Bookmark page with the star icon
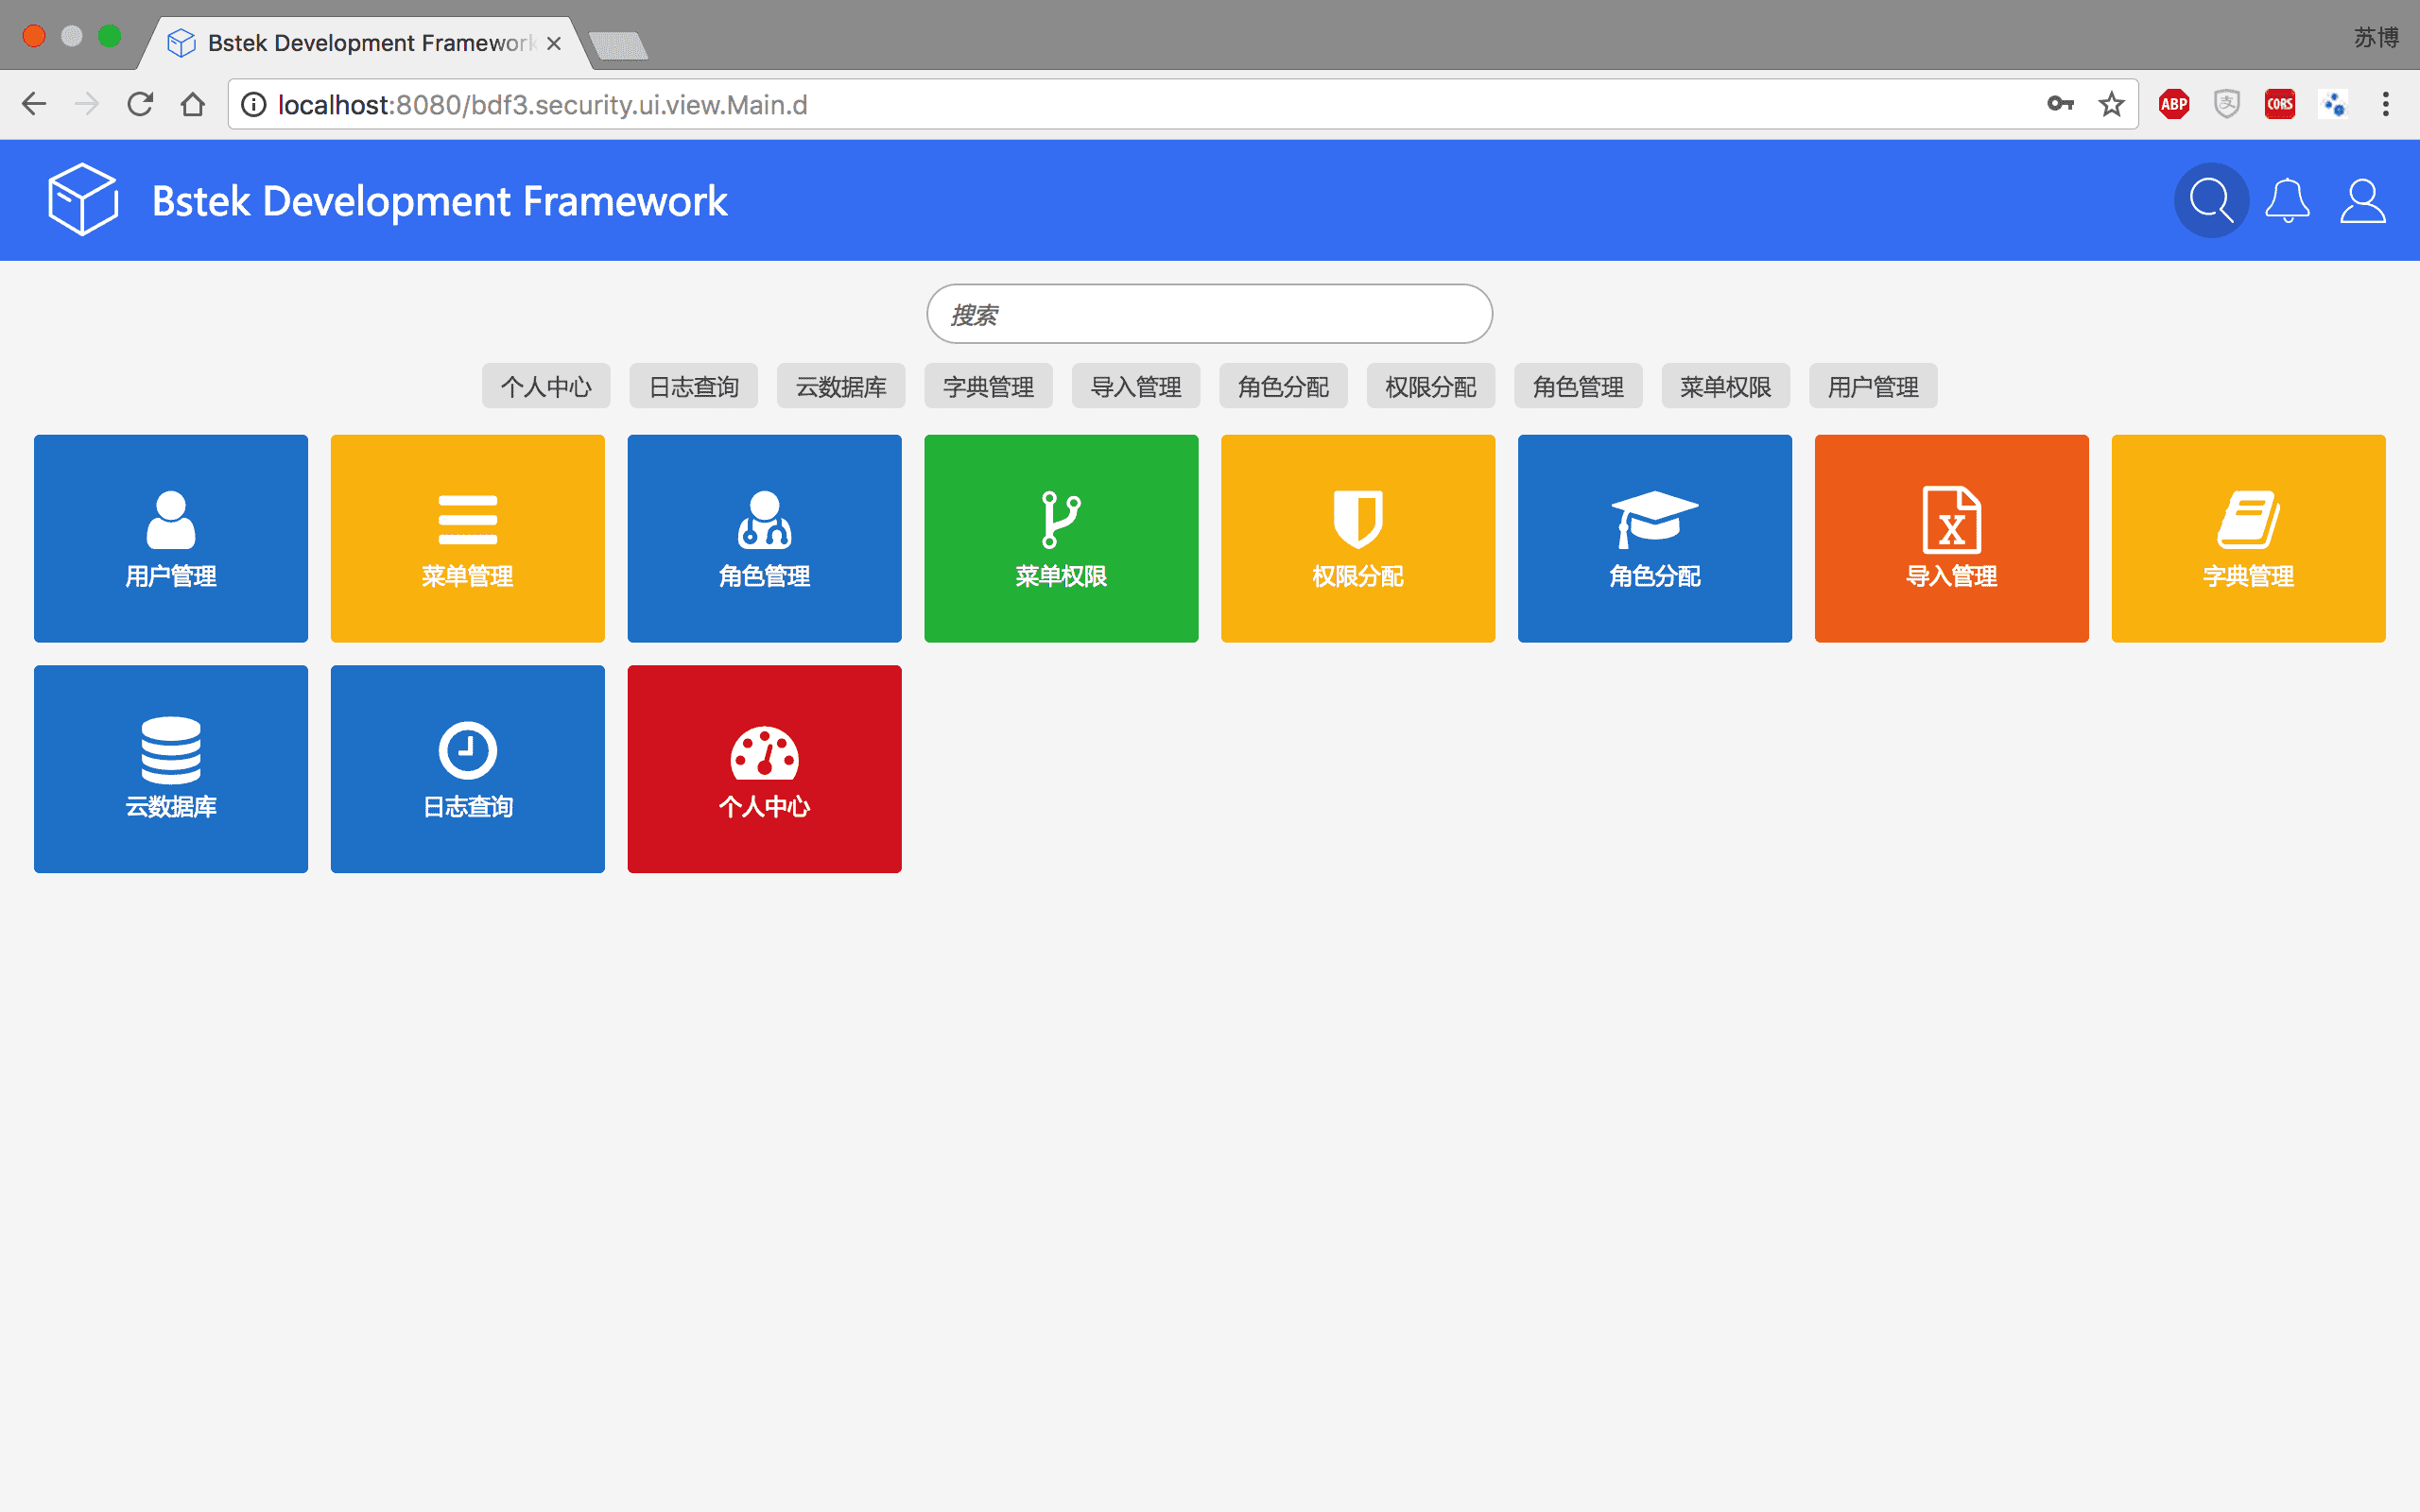 click(x=2111, y=104)
